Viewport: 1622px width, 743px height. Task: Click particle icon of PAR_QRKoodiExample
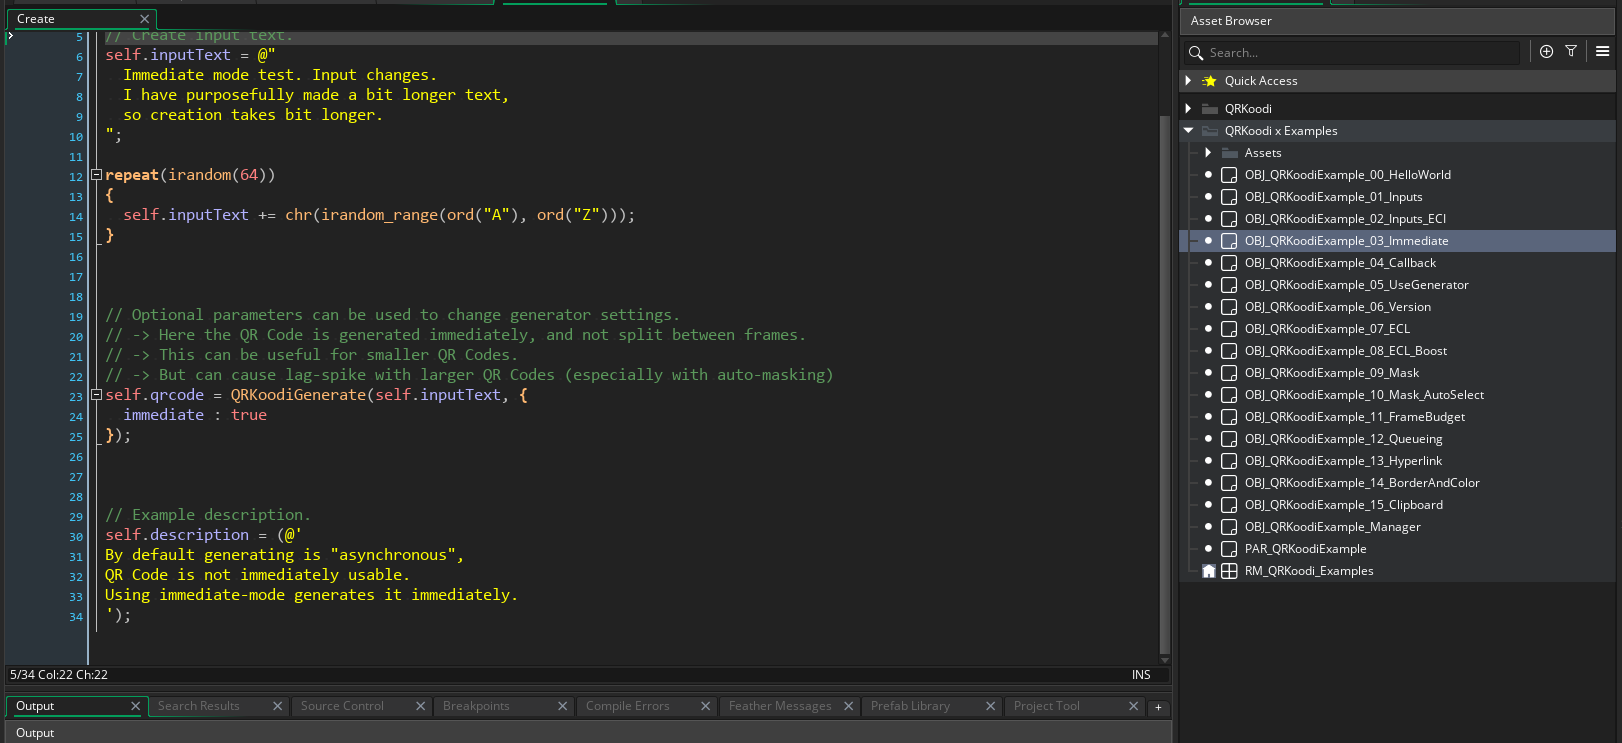pos(1229,549)
